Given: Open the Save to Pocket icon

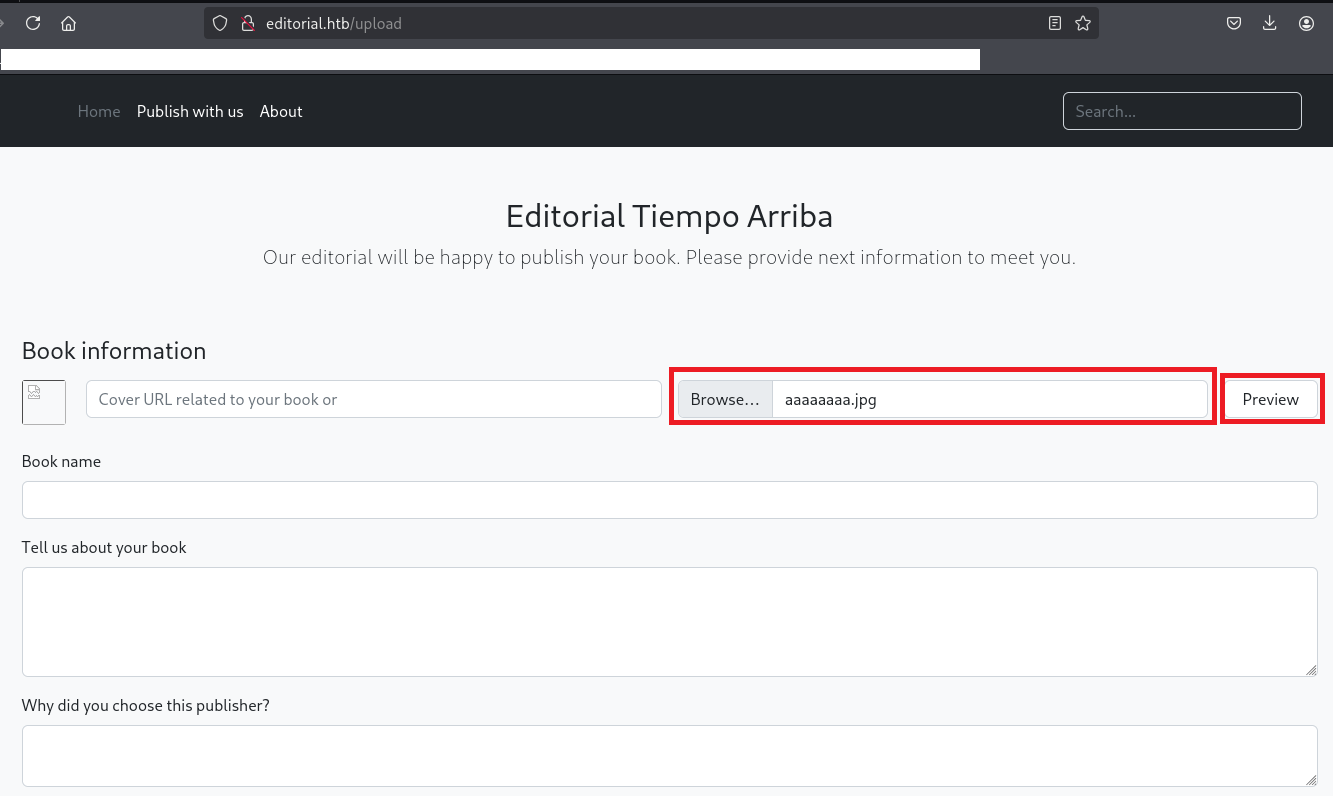Looking at the screenshot, I should coord(1234,23).
